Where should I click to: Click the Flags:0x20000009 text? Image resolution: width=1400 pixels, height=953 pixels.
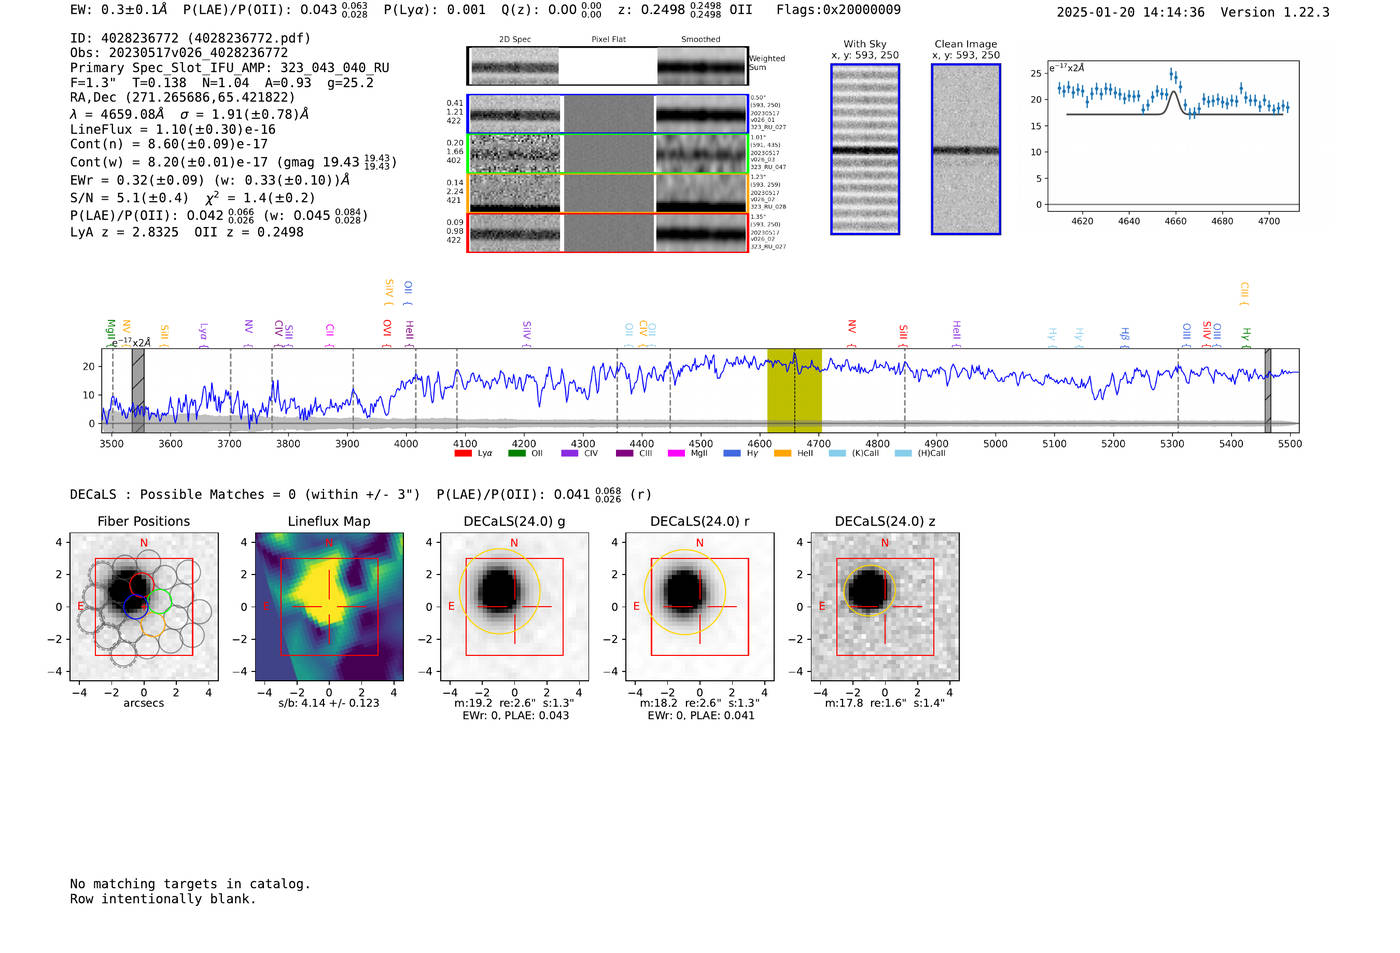click(x=838, y=10)
